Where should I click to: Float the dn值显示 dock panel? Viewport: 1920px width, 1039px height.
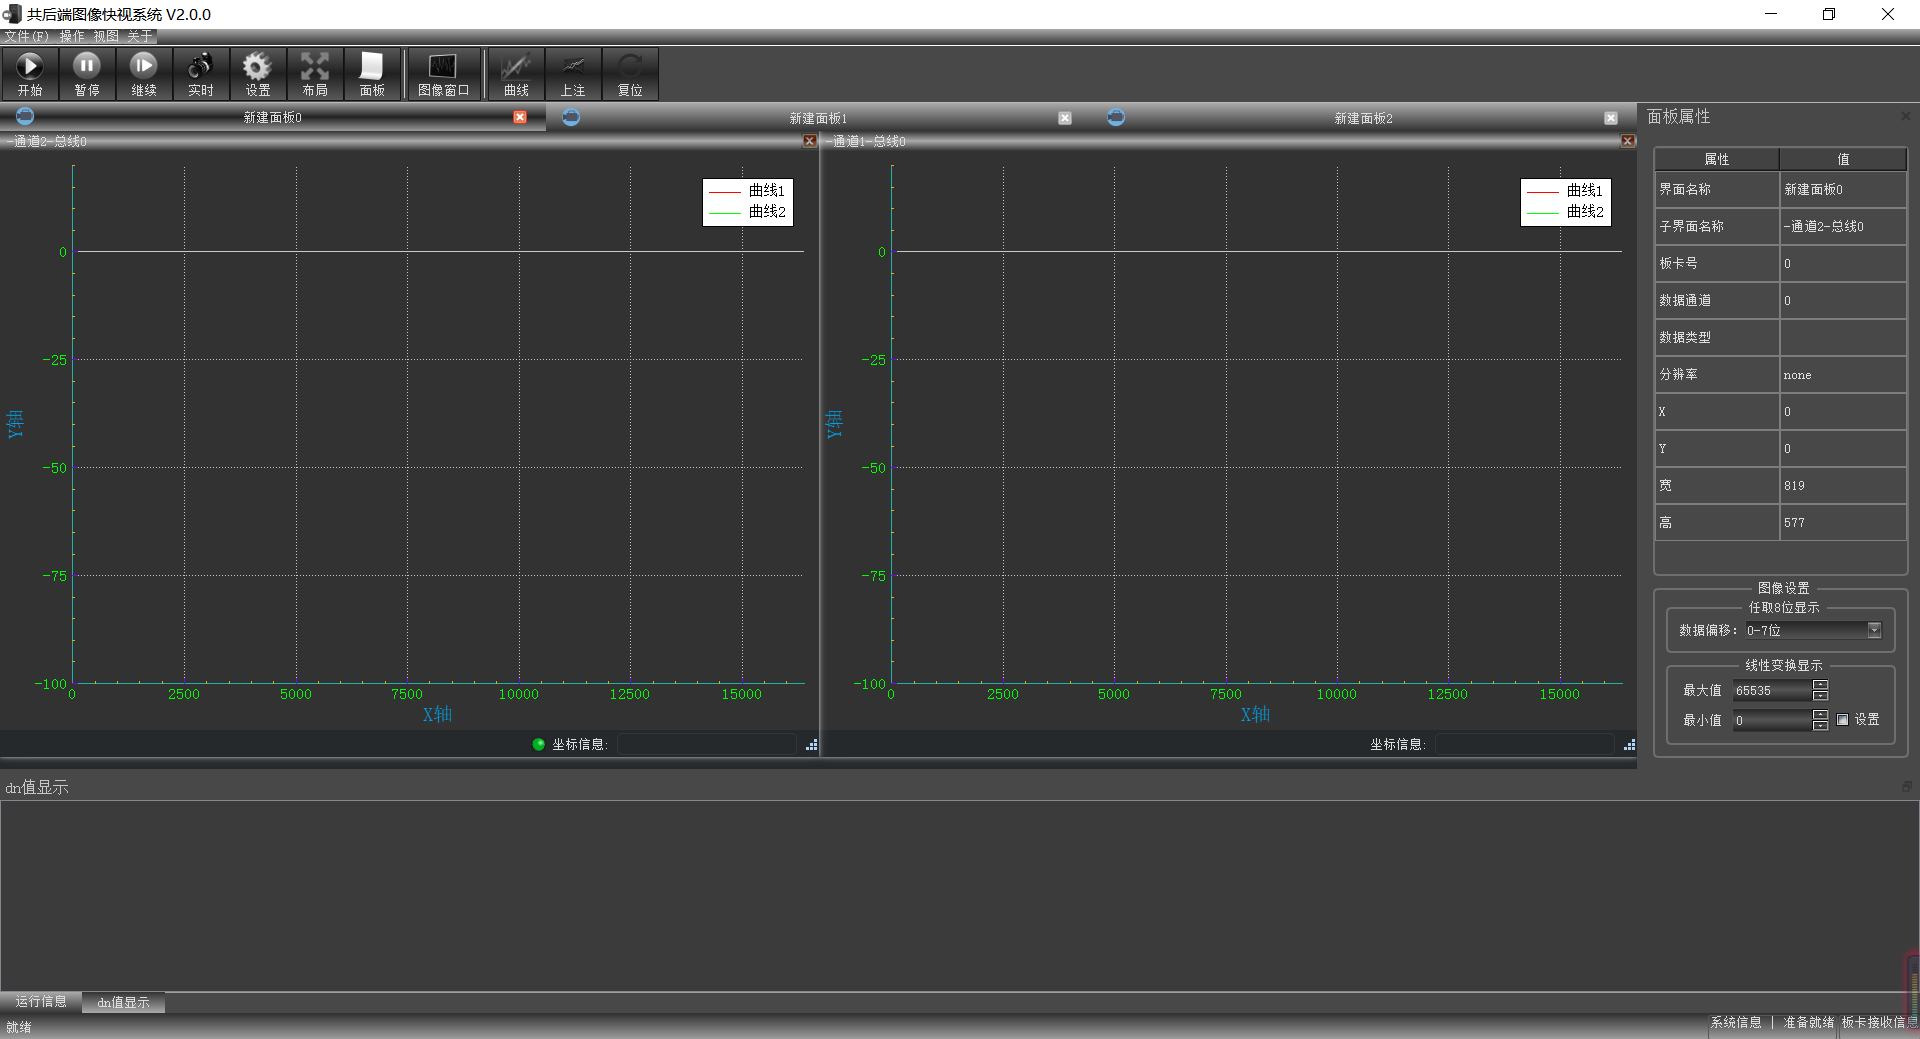point(1907,787)
